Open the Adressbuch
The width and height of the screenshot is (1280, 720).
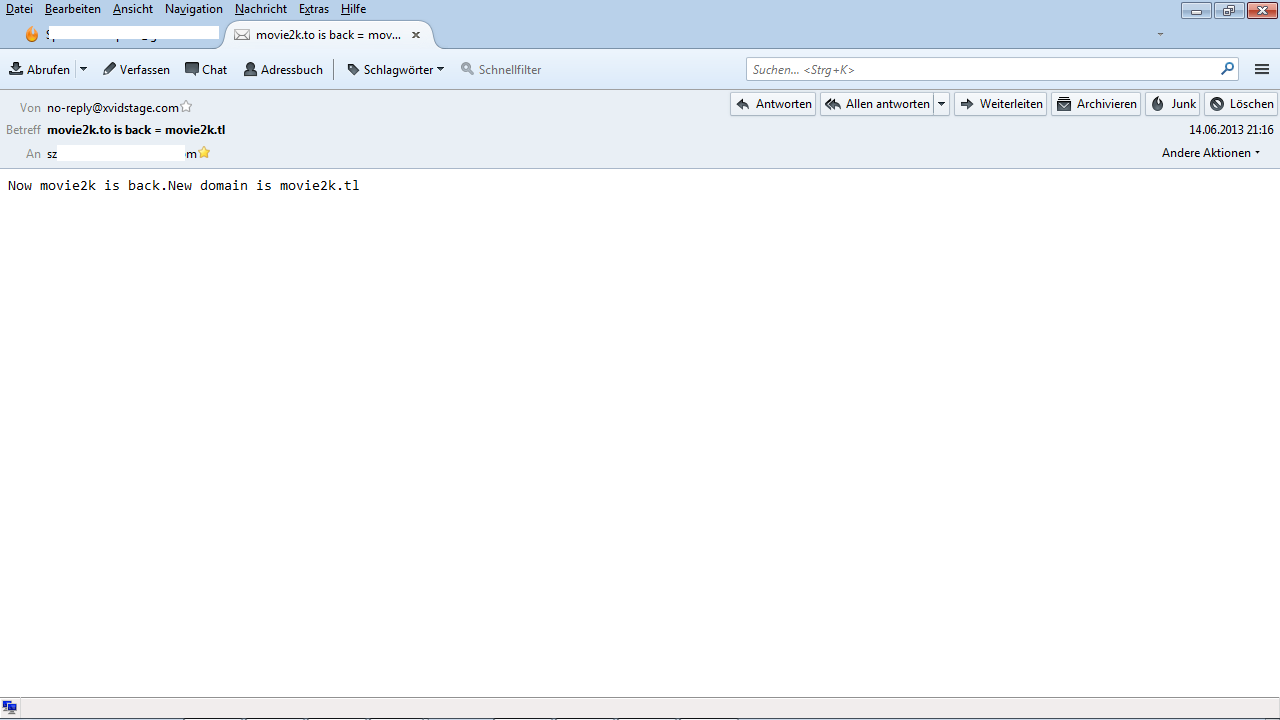click(283, 70)
